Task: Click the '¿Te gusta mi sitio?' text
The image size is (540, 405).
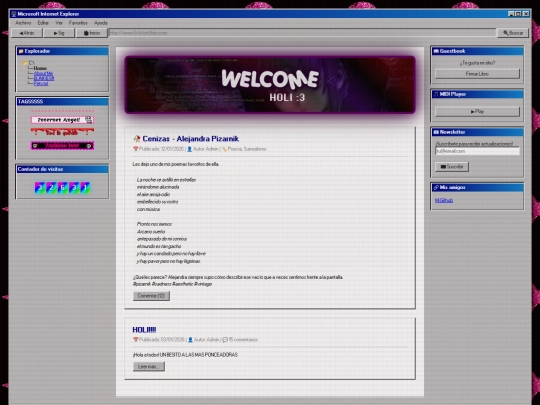Action: [477, 63]
